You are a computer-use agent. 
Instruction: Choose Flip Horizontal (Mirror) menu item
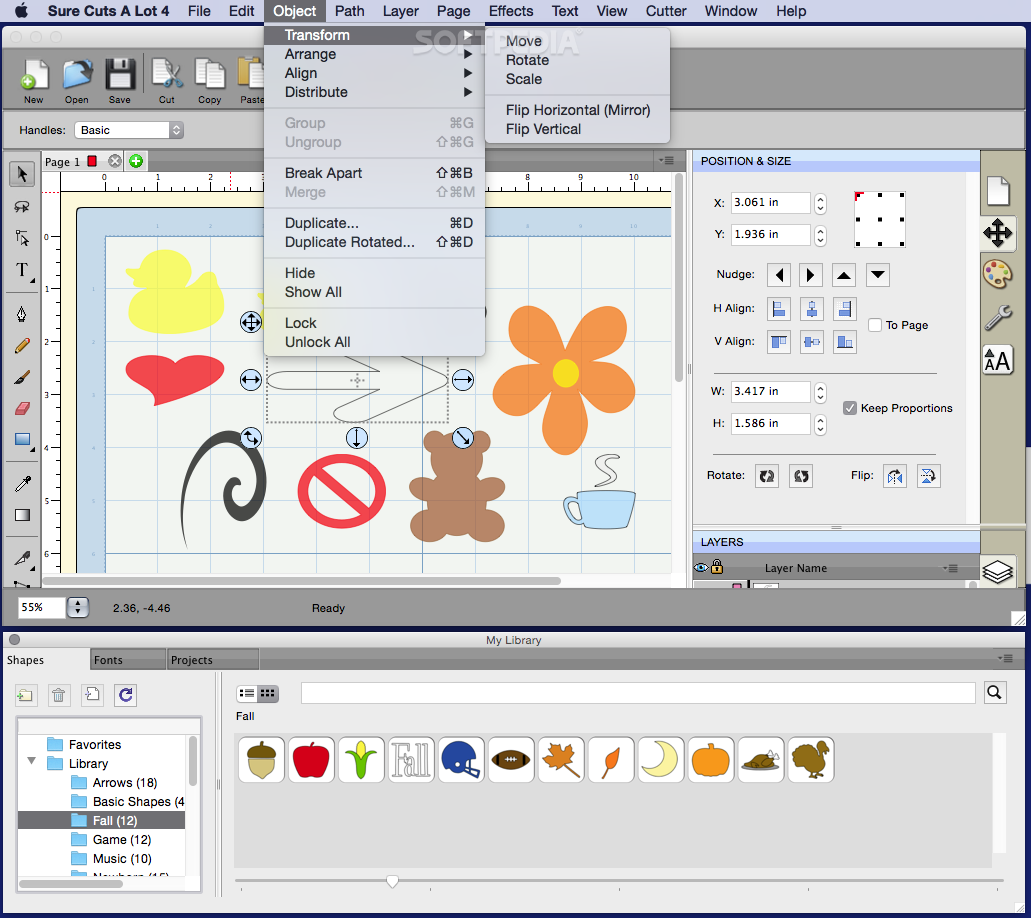[577, 110]
